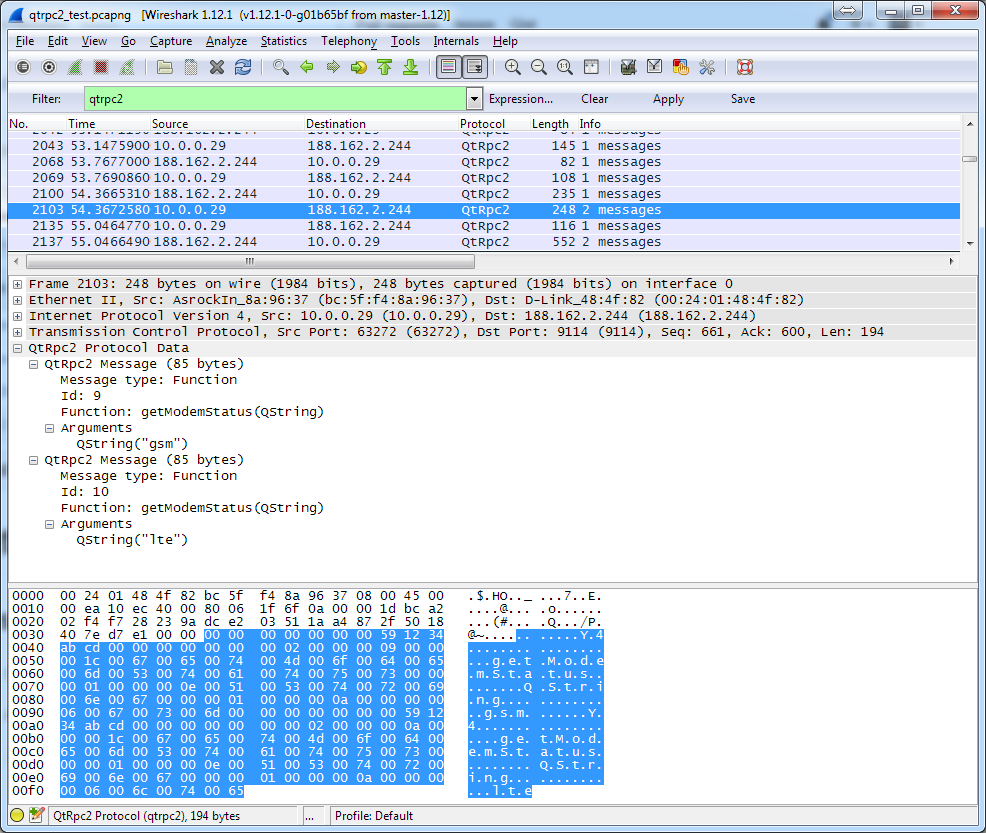Zoom out of packet text
The image size is (986, 833).
click(x=538, y=67)
